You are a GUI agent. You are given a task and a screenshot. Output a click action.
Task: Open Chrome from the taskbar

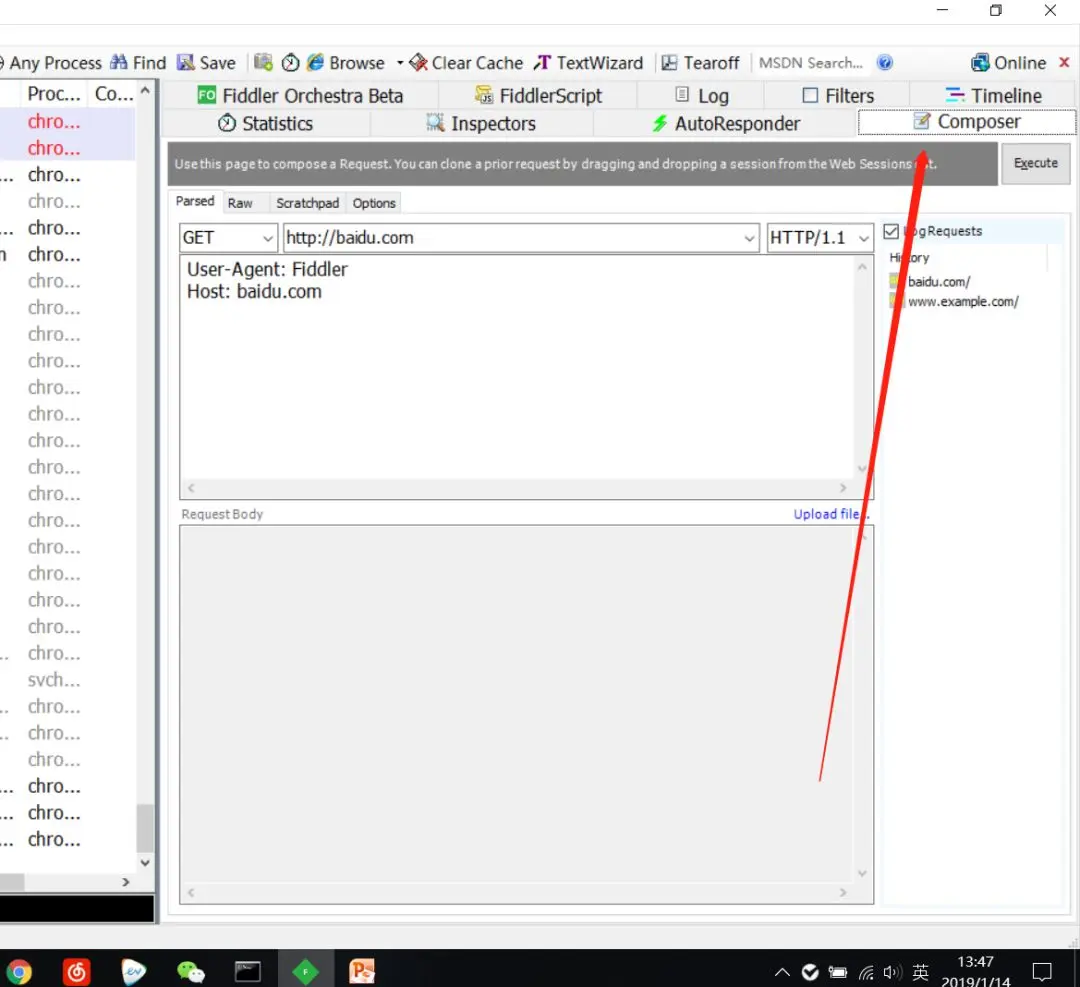pos(18,972)
